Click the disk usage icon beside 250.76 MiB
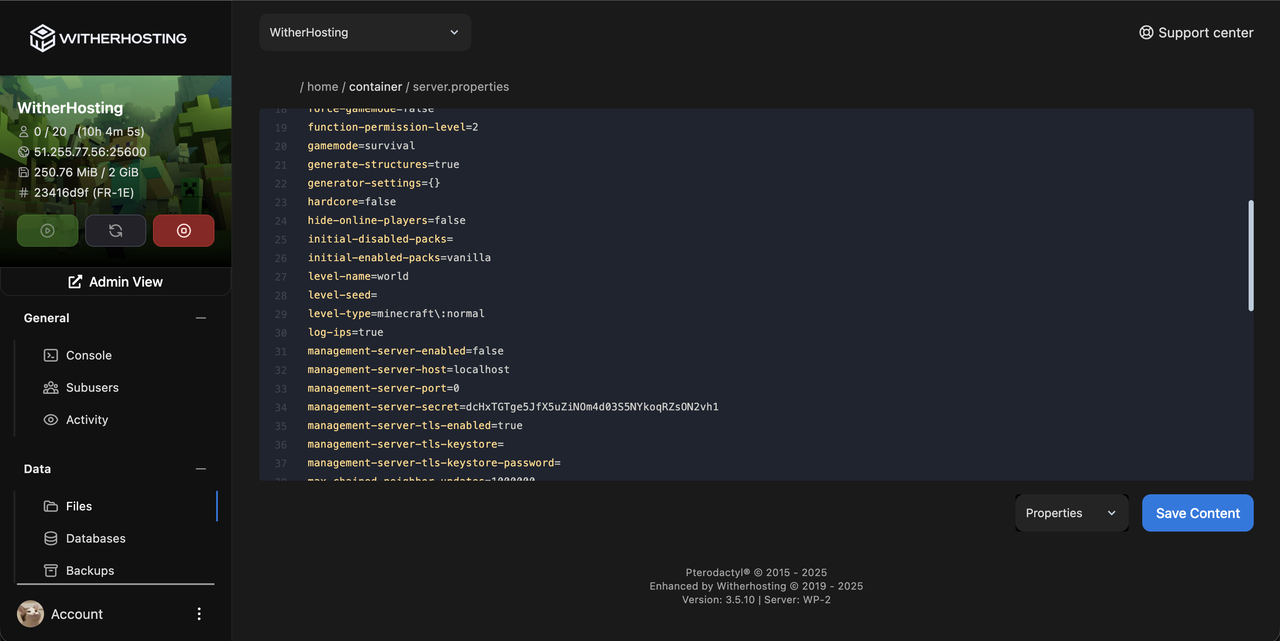1280x641 pixels. 24,172
